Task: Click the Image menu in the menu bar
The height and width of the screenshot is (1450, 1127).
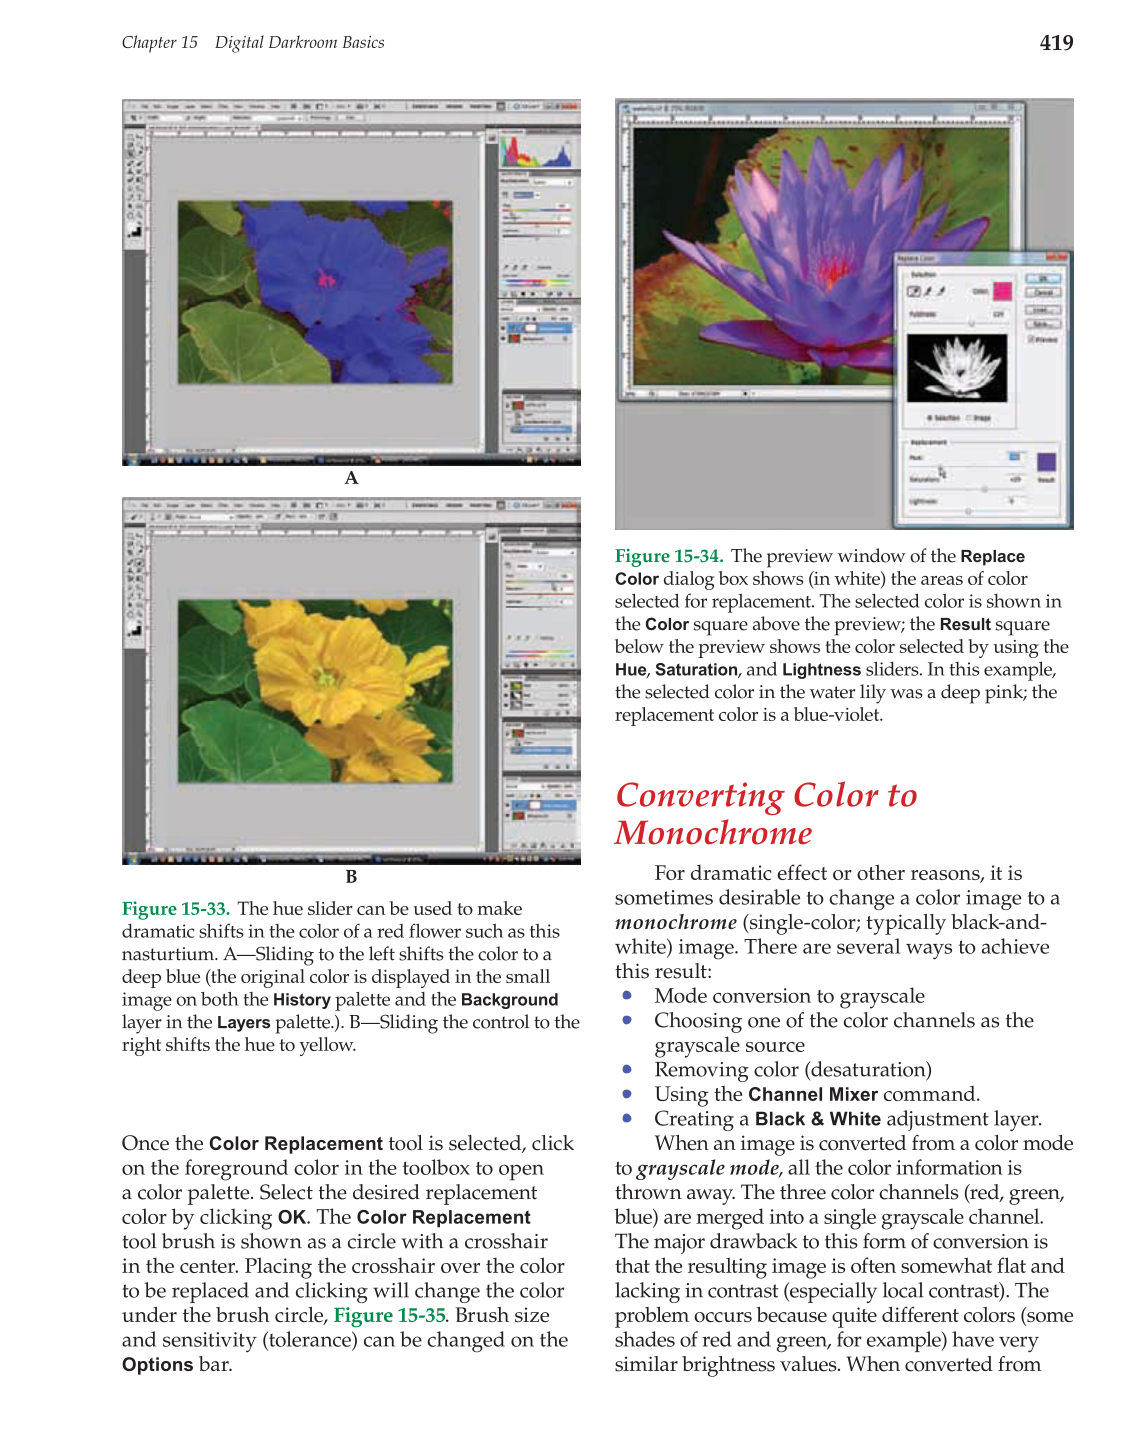Action: click(x=173, y=101)
